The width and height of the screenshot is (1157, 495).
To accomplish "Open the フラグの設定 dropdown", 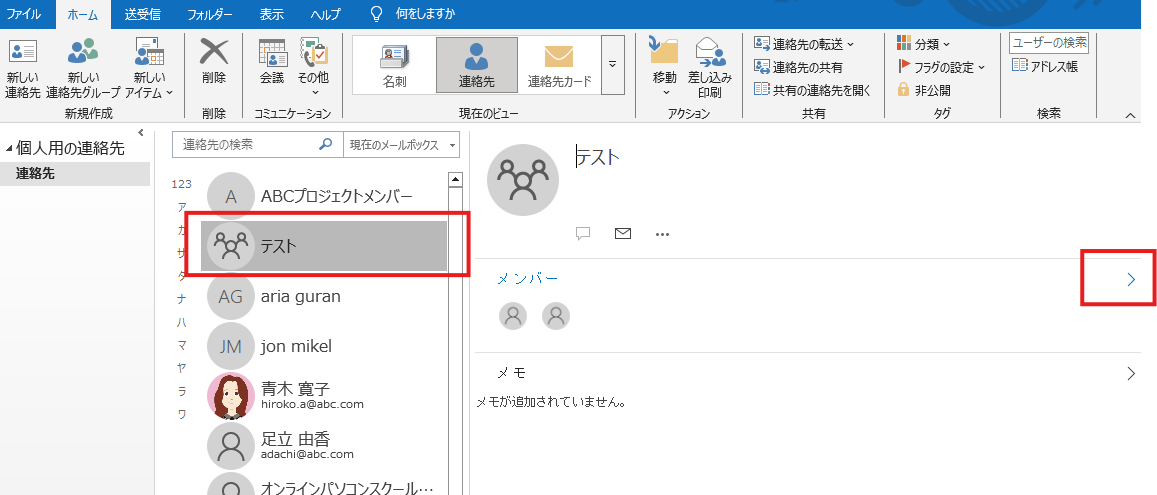I will [941, 67].
